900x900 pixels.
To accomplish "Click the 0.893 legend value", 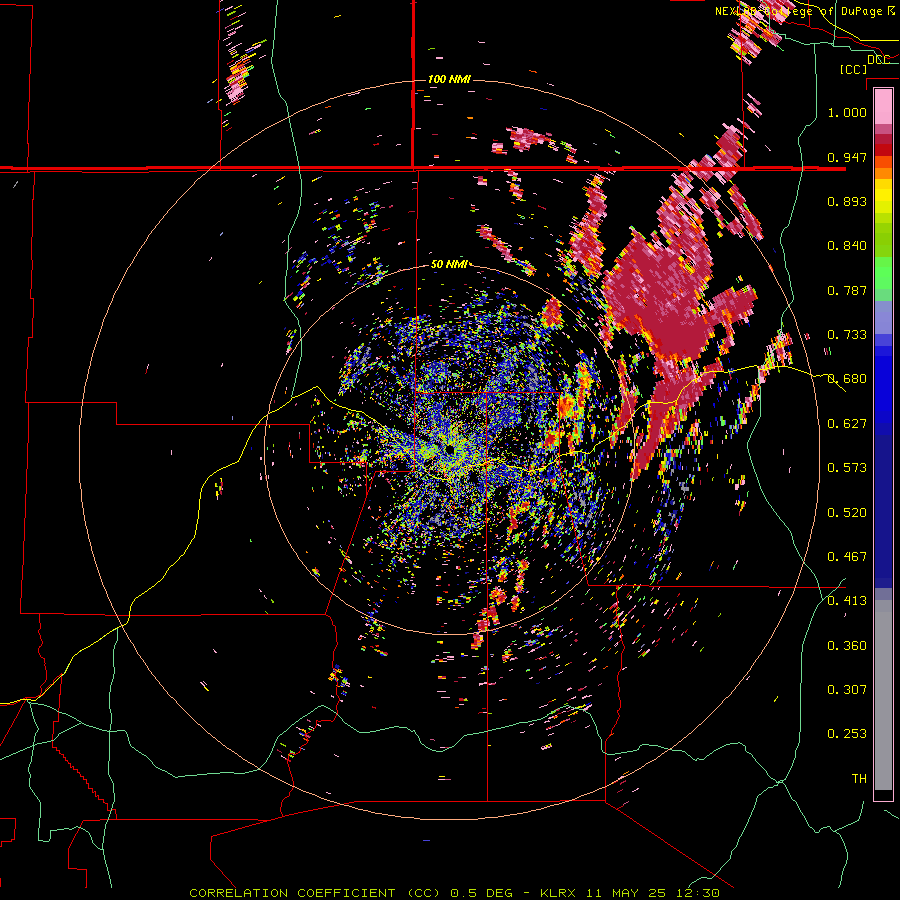I will [847, 201].
